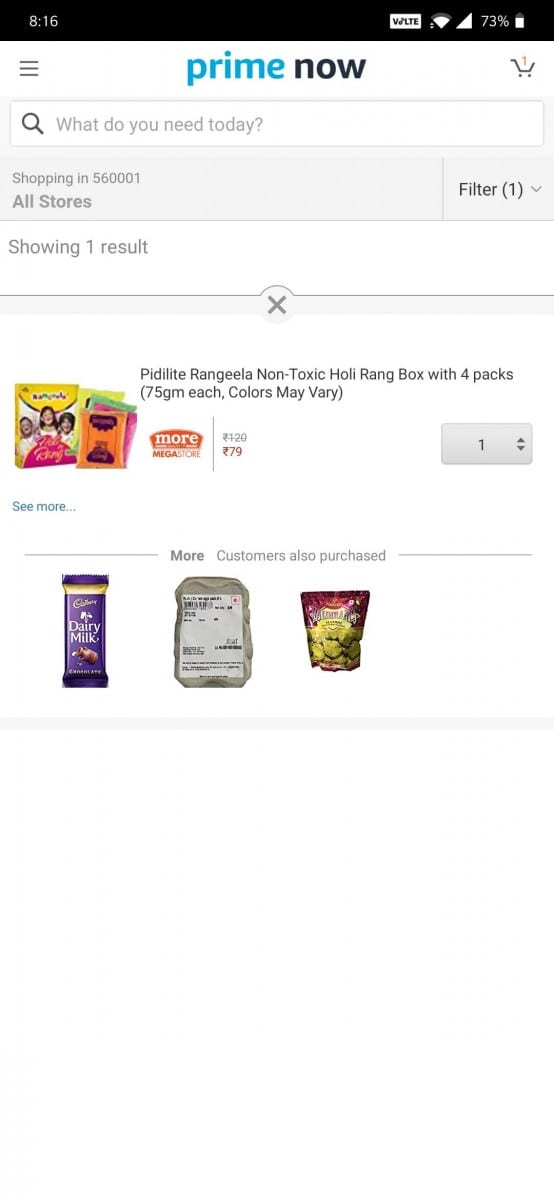The height and width of the screenshot is (1200, 554).
Task: Tap the More Megastore logo
Action: click(176, 444)
